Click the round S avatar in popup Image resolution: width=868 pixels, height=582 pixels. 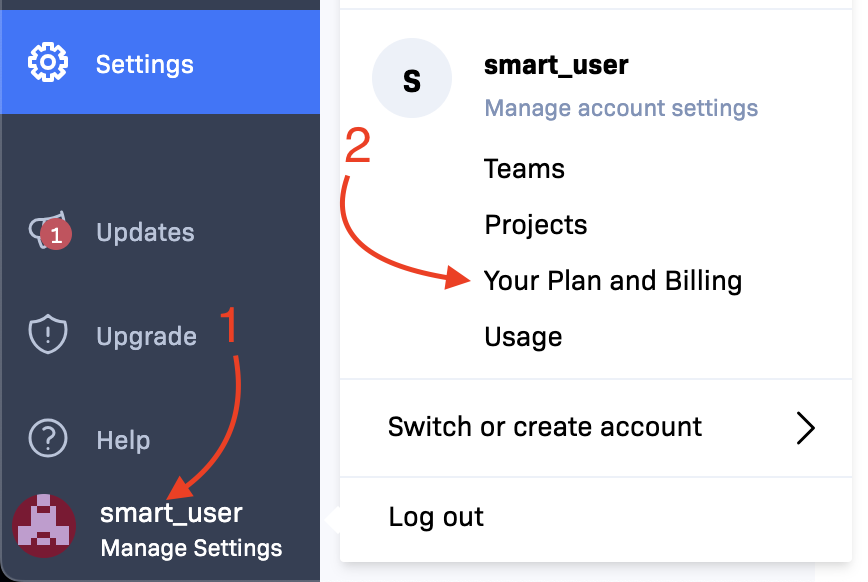(412, 78)
